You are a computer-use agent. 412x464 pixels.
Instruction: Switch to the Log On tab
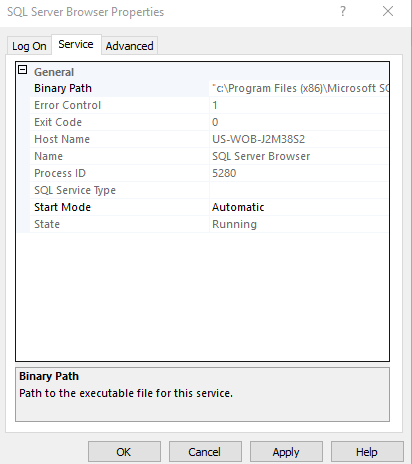click(x=29, y=46)
